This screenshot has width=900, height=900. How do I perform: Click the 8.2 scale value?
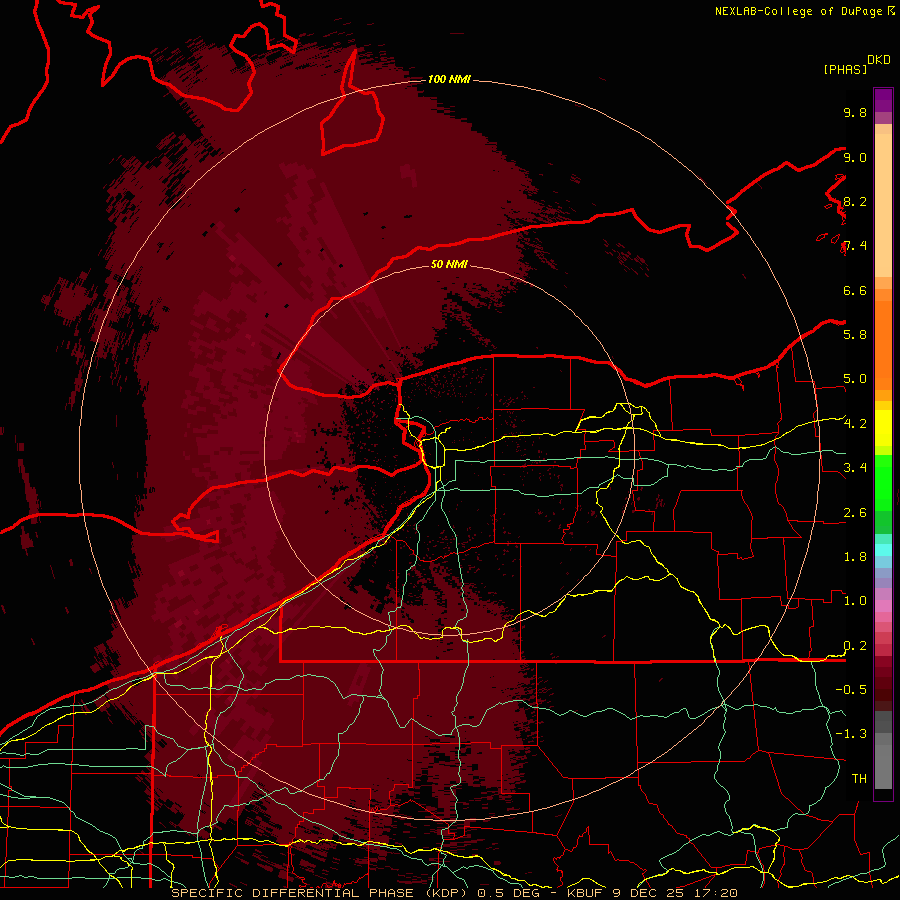click(855, 201)
